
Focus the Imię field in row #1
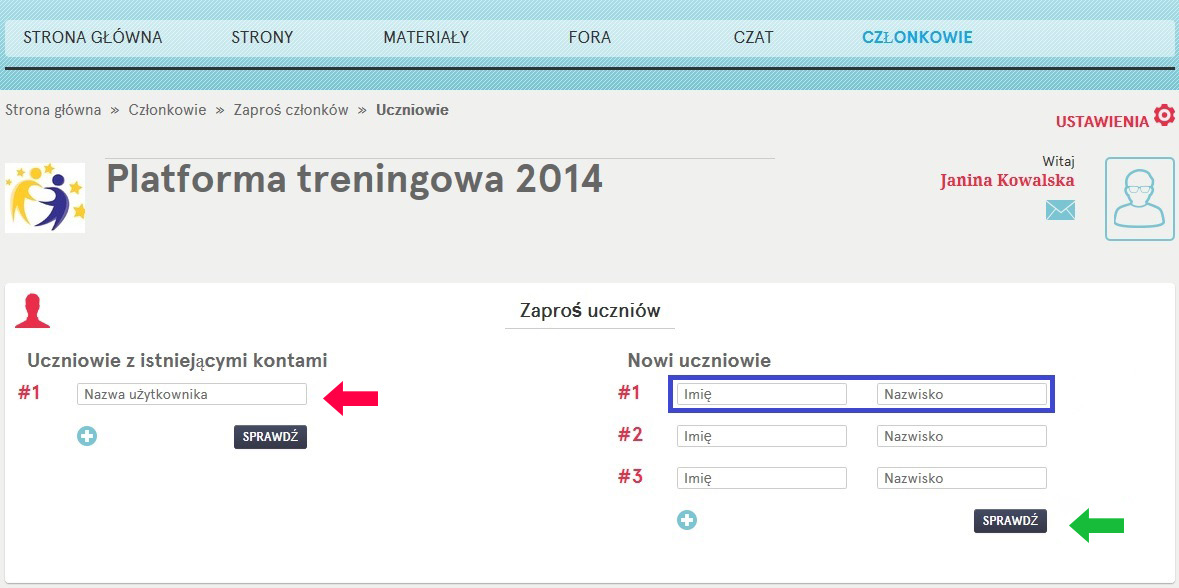(x=762, y=394)
